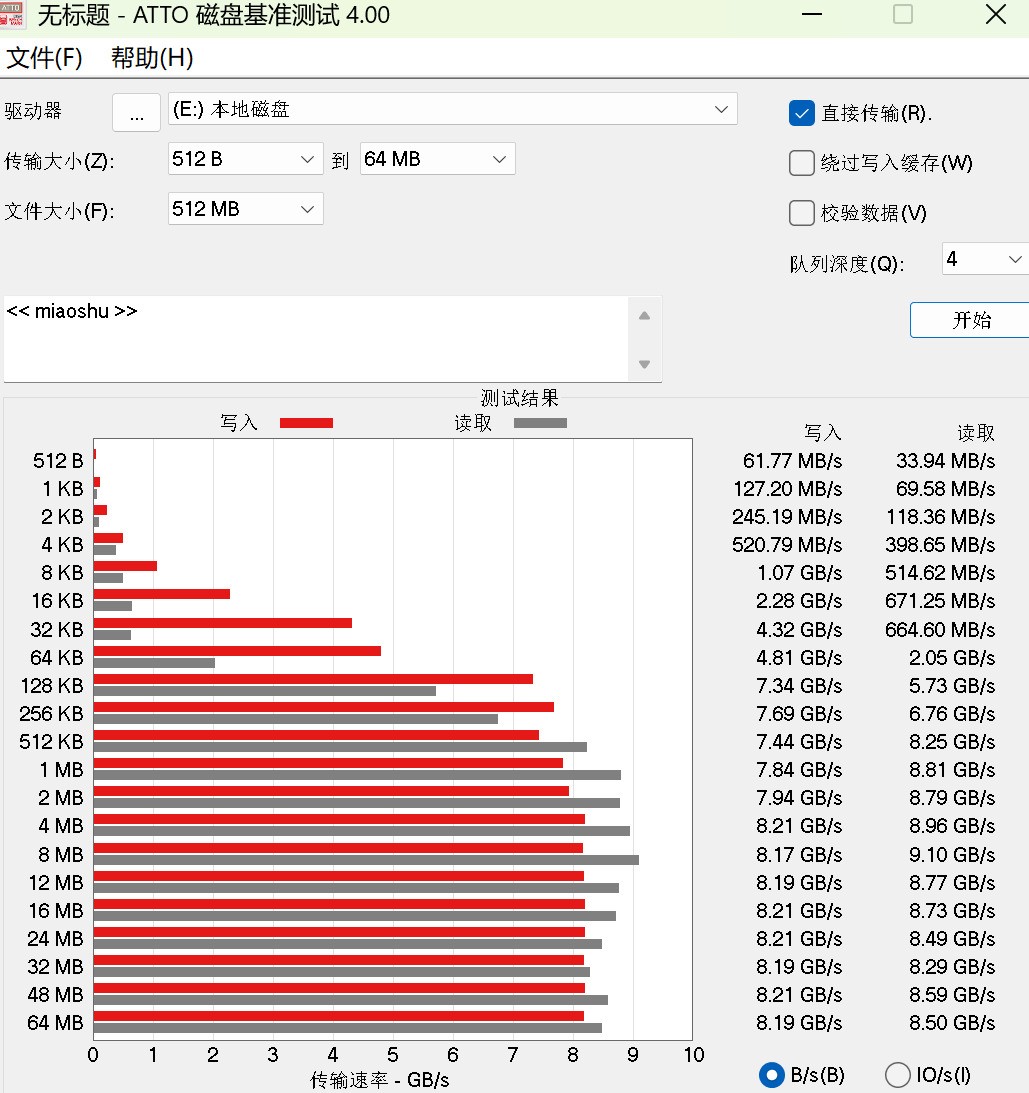Click the red 写入 legend swatch
This screenshot has width=1029, height=1093.
coord(306,422)
